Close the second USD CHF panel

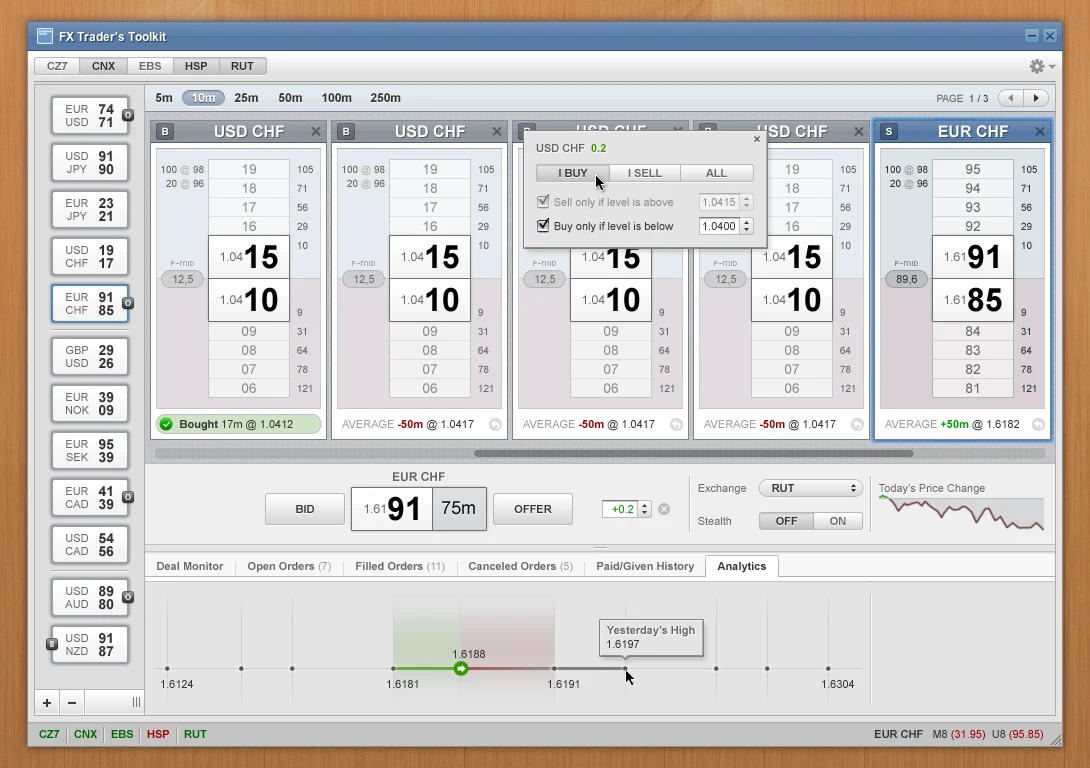tap(496, 131)
